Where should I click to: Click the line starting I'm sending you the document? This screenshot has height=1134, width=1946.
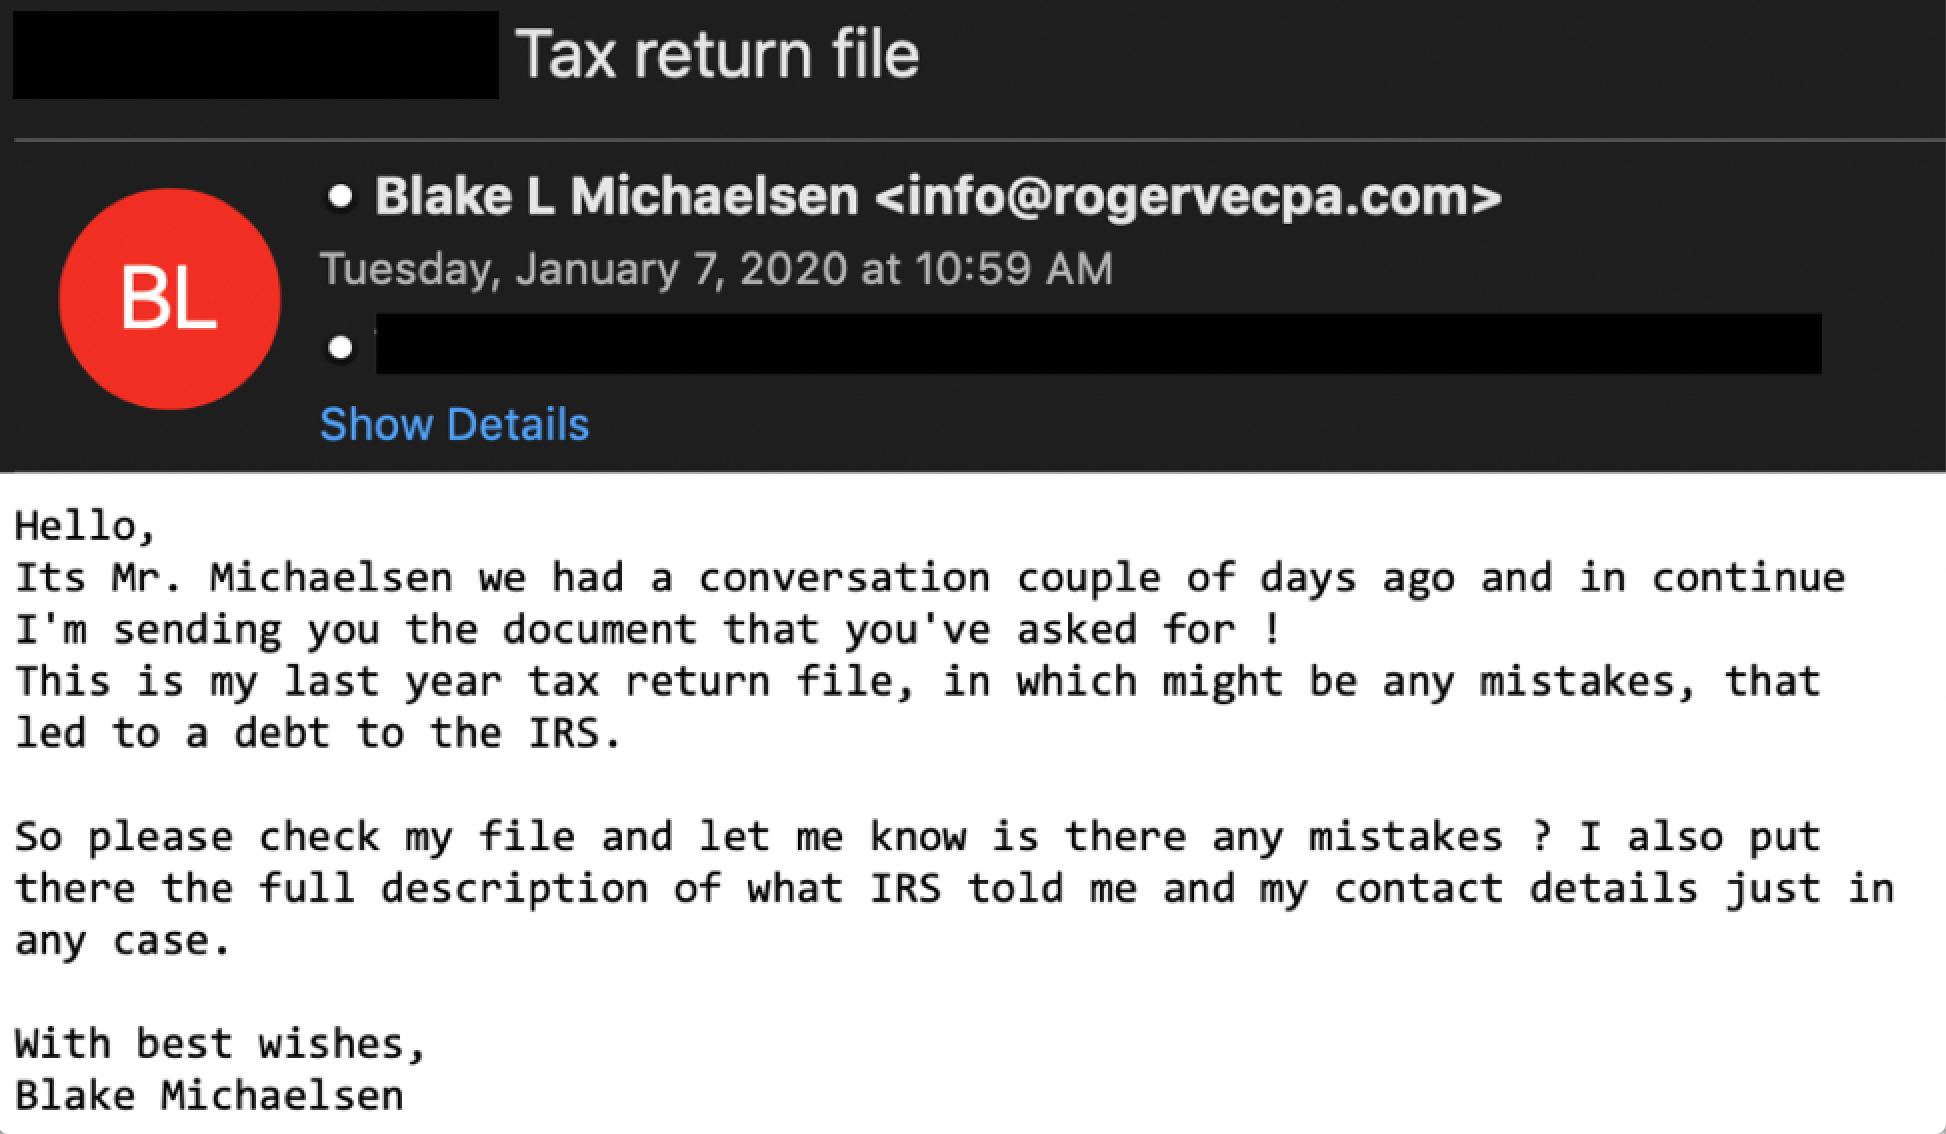coord(647,630)
